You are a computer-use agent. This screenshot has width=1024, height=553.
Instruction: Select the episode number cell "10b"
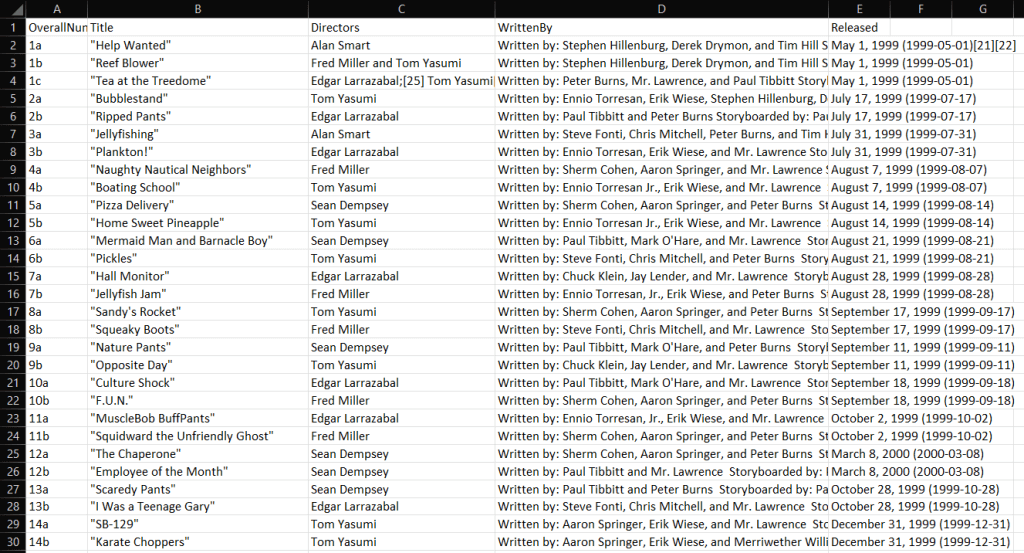(56, 400)
